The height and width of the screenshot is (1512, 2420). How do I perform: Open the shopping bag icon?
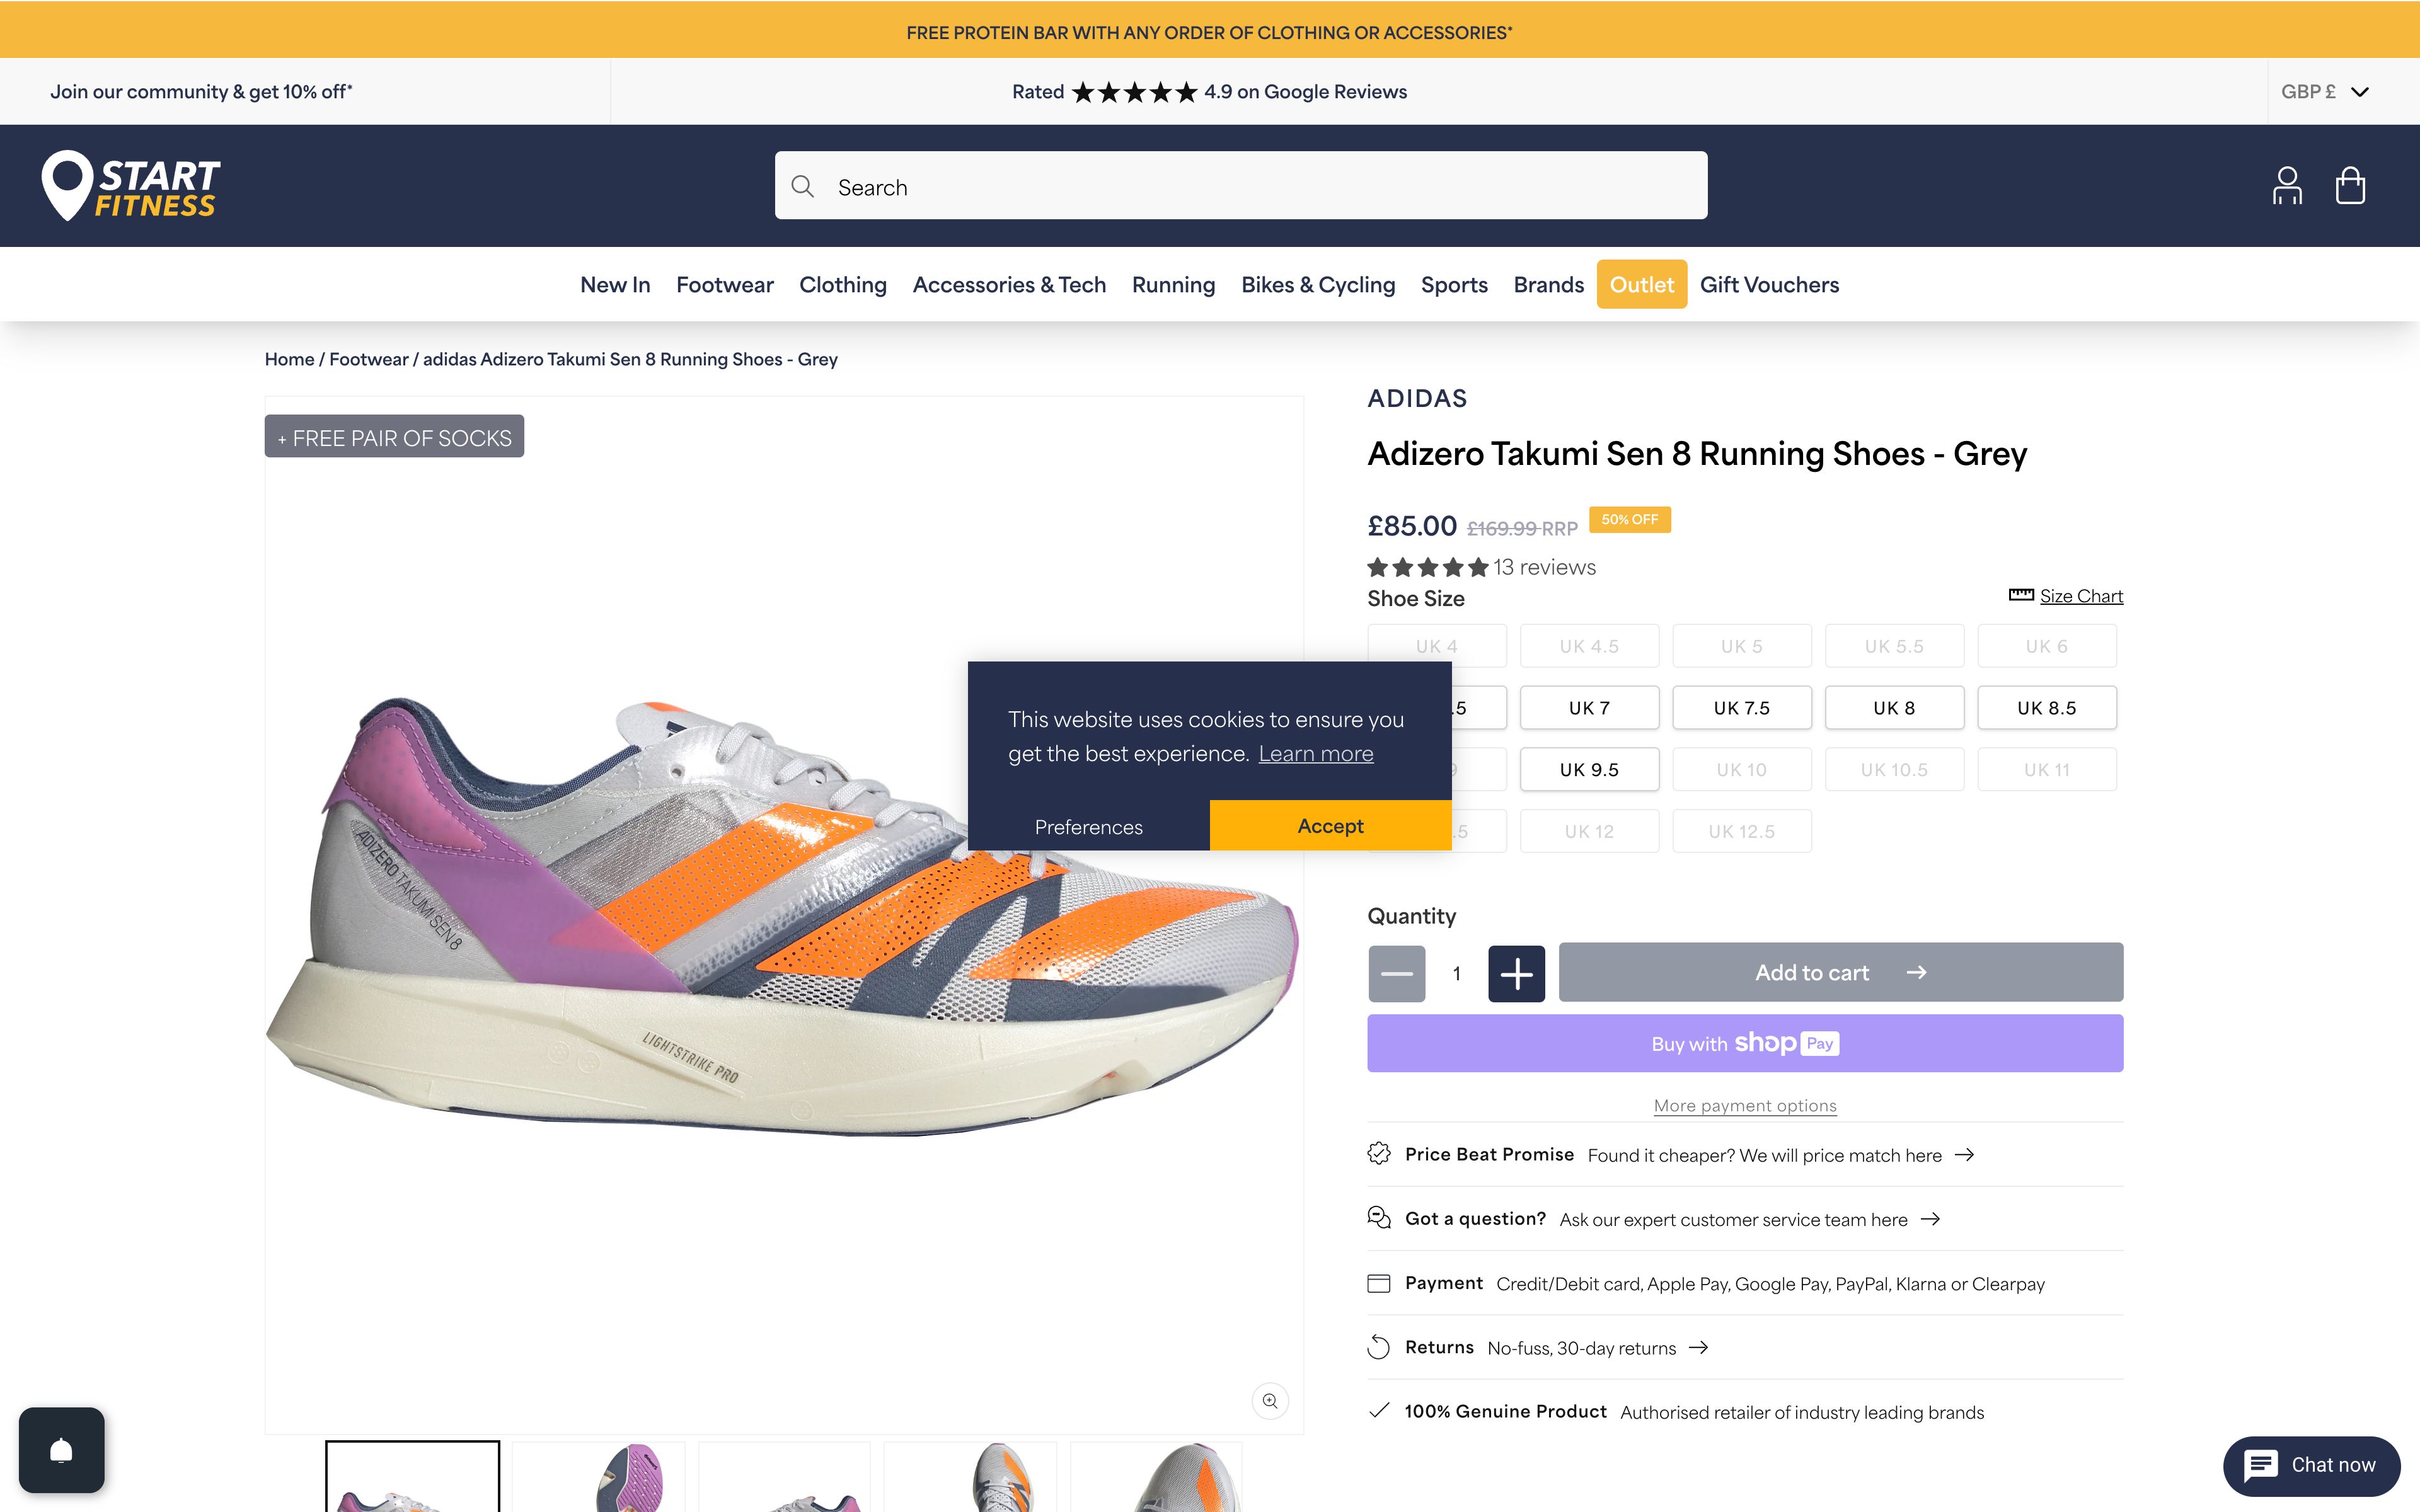click(x=2350, y=185)
